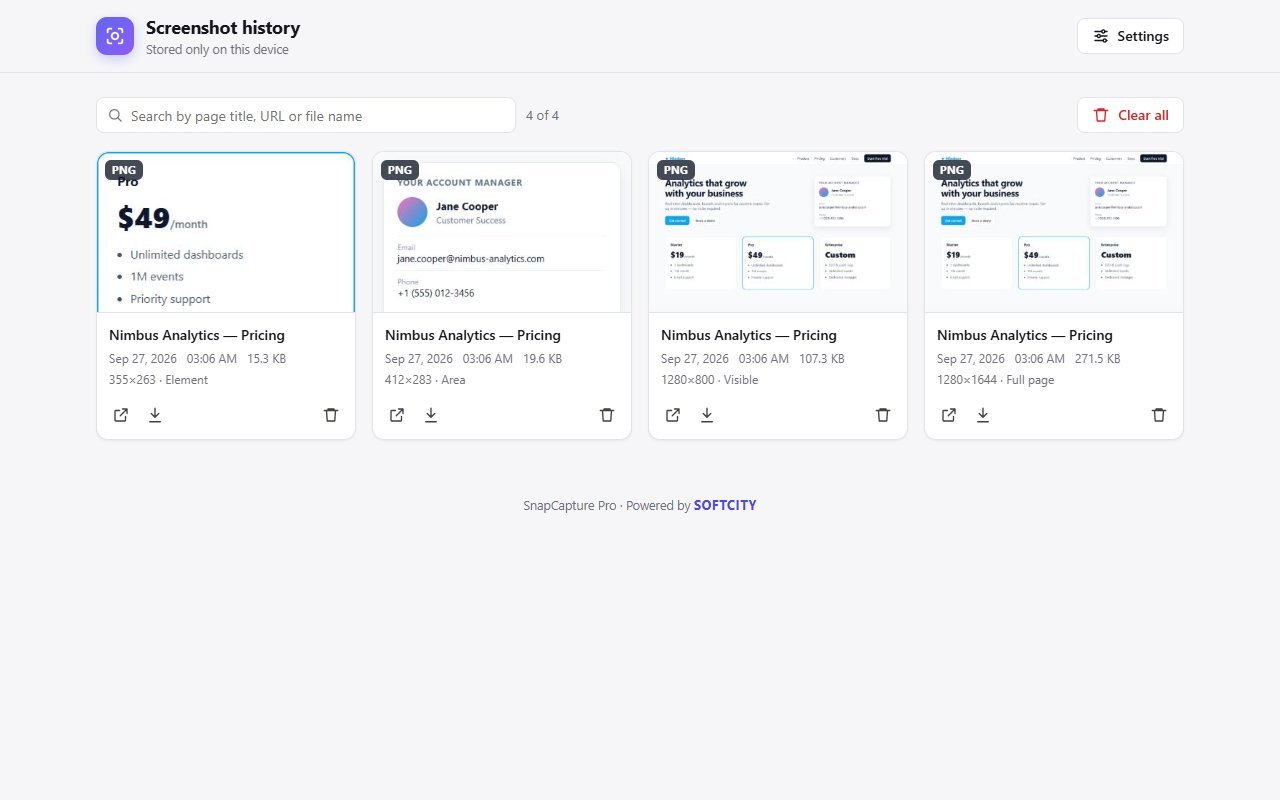This screenshot has width=1280, height=800.
Task: Click the PNG badge on the Area card
Action: point(400,170)
